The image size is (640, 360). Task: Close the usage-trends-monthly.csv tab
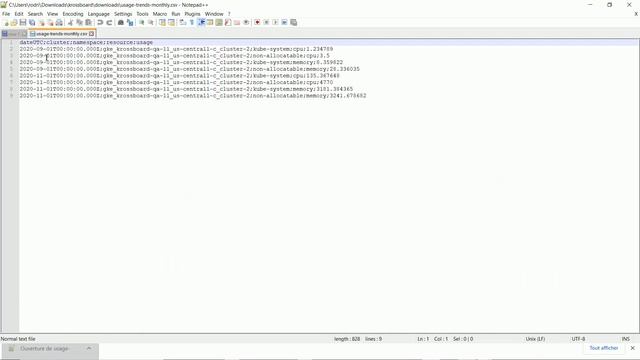92,34
